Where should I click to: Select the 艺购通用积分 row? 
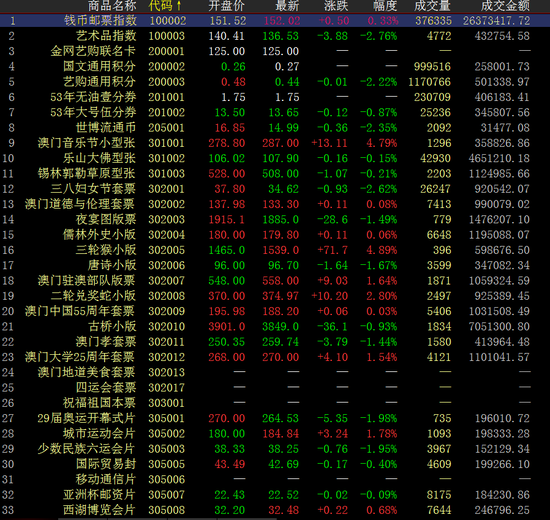pyautogui.click(x=275, y=82)
